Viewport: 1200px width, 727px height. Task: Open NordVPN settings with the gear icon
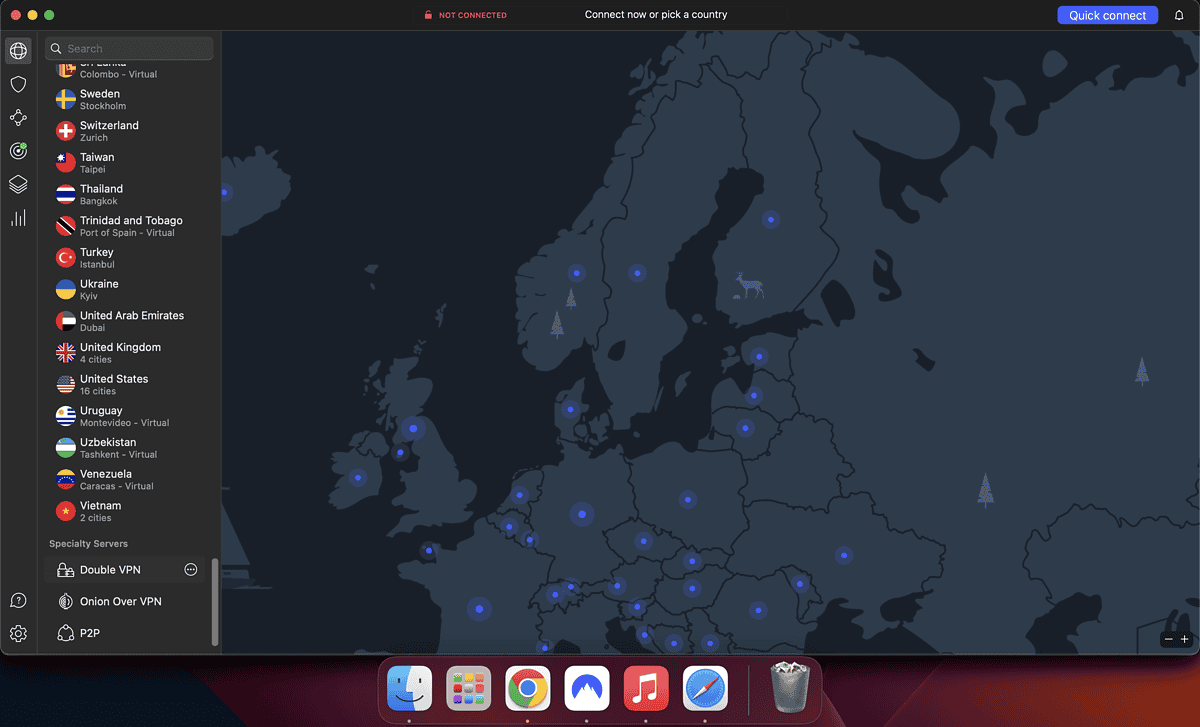point(18,633)
